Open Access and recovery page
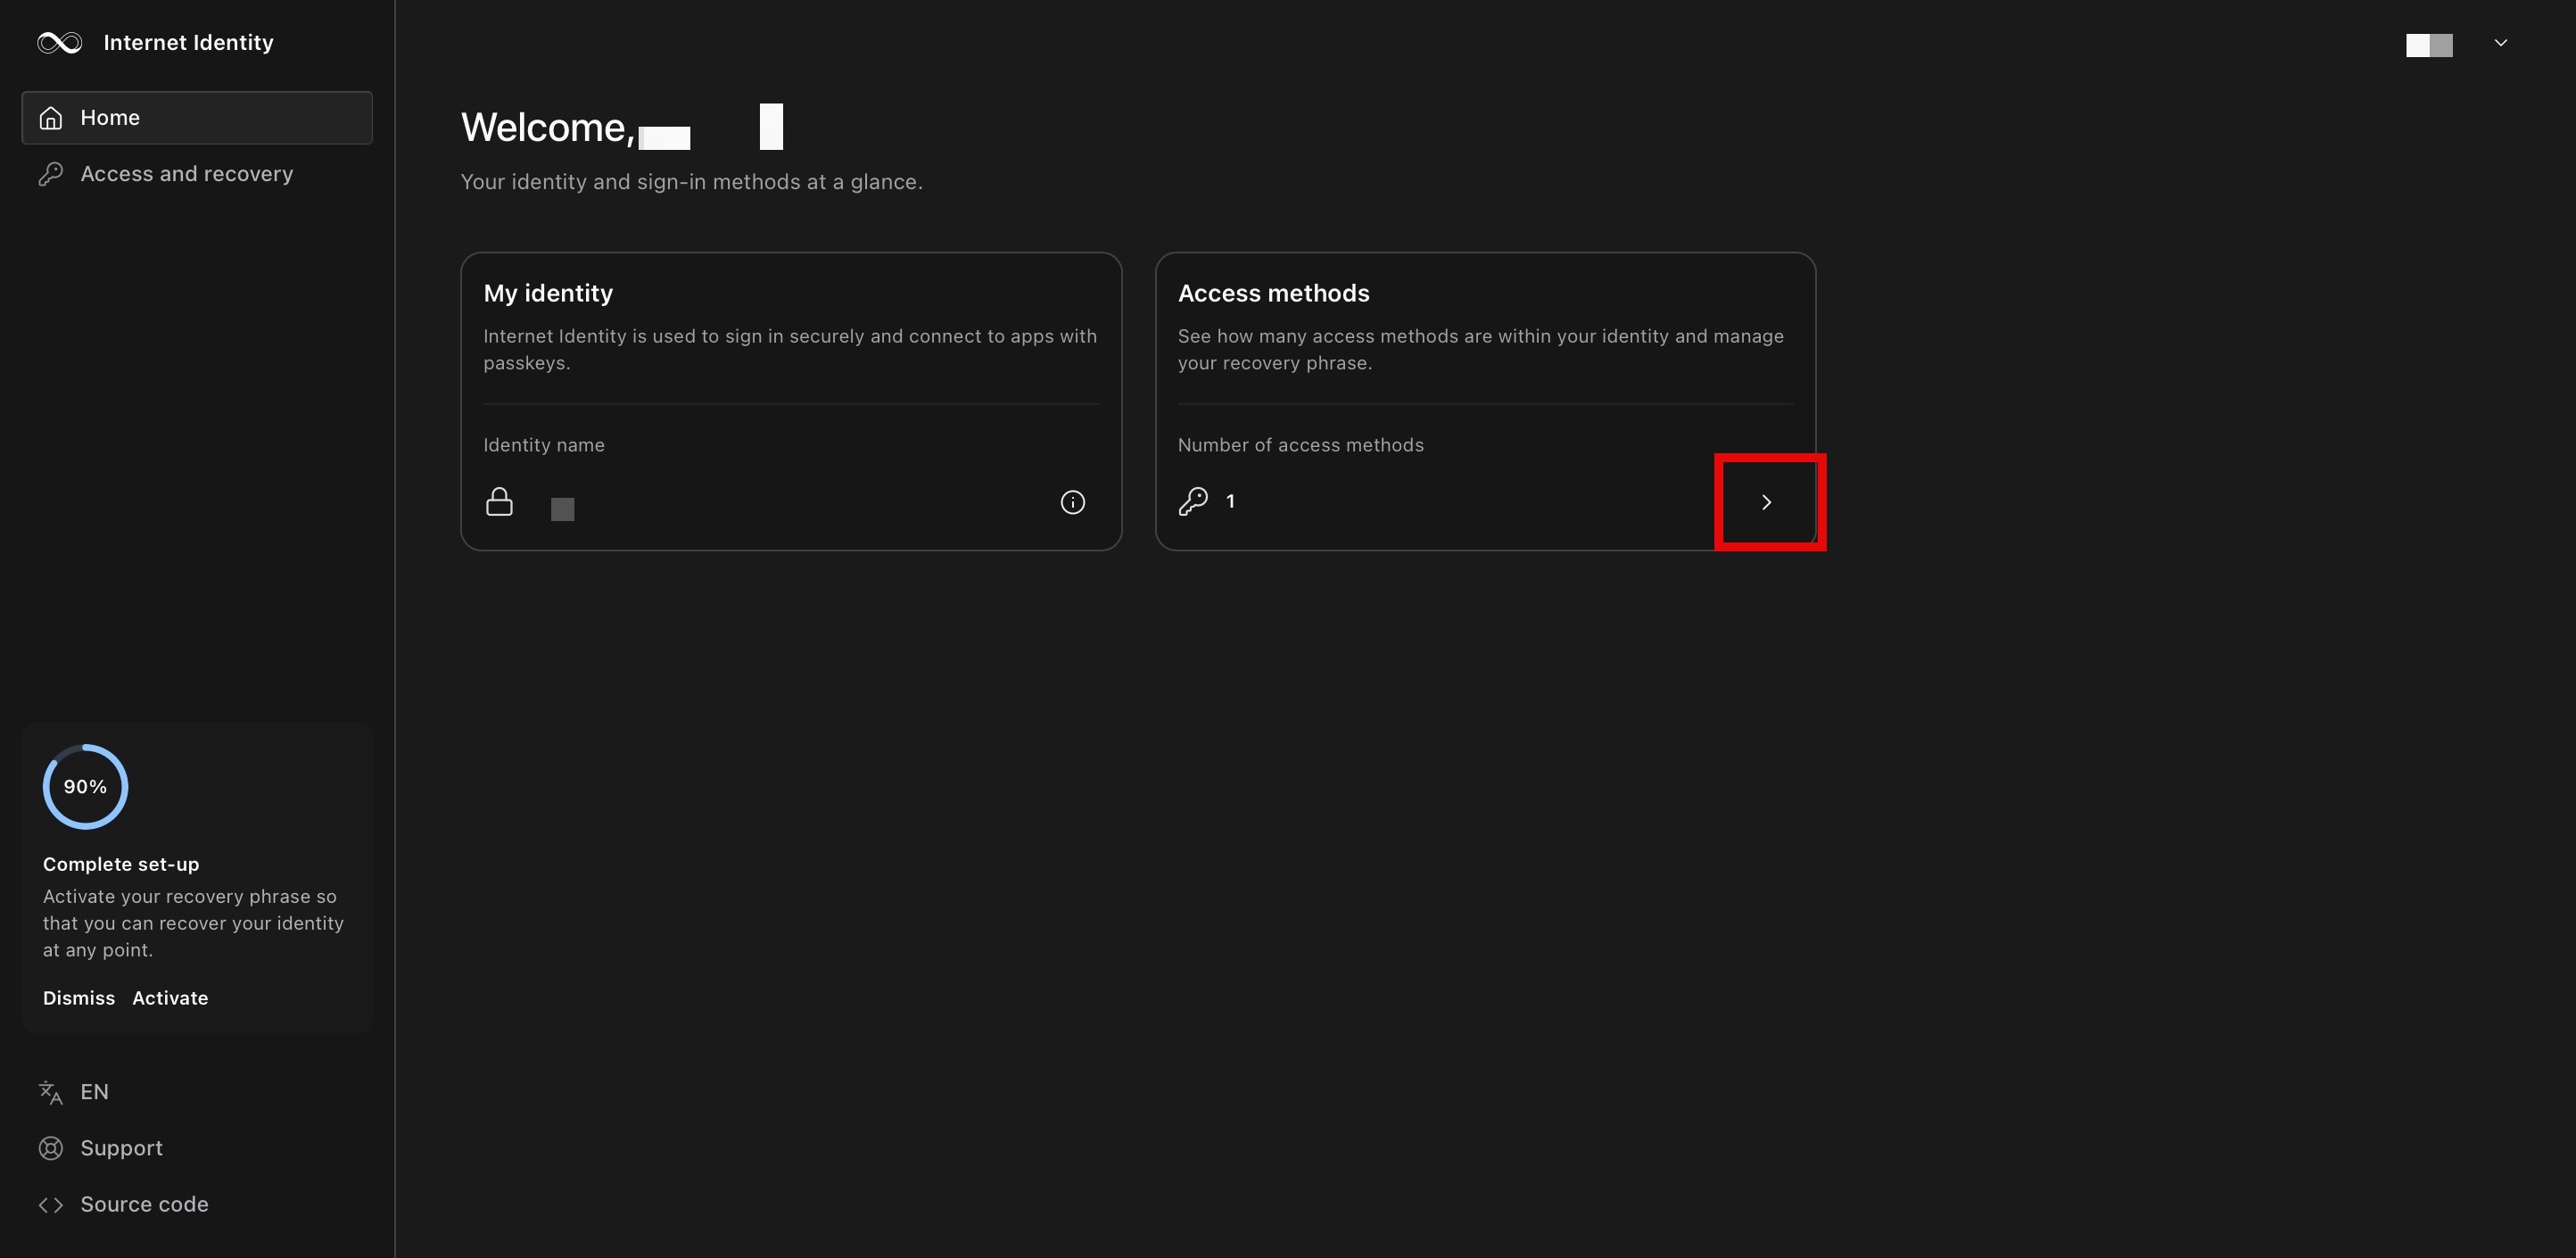 click(x=186, y=174)
